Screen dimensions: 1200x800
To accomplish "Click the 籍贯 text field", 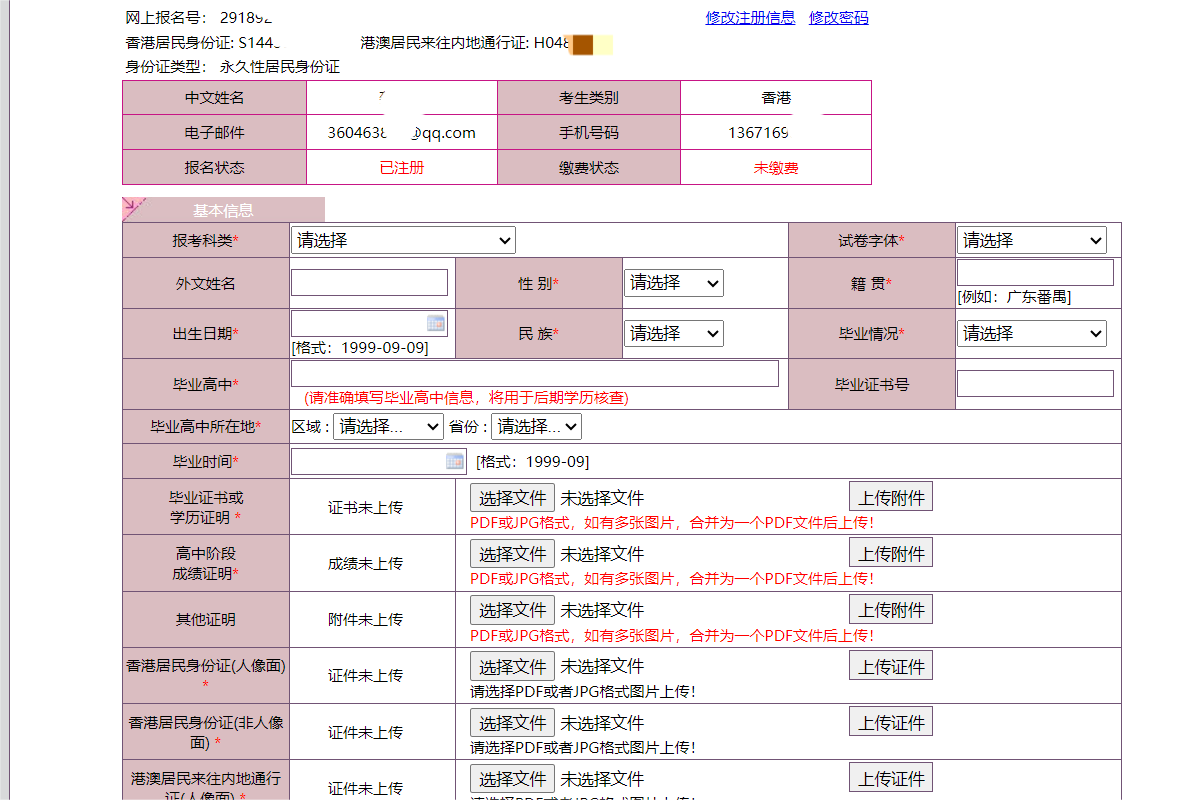I will tap(1035, 272).
